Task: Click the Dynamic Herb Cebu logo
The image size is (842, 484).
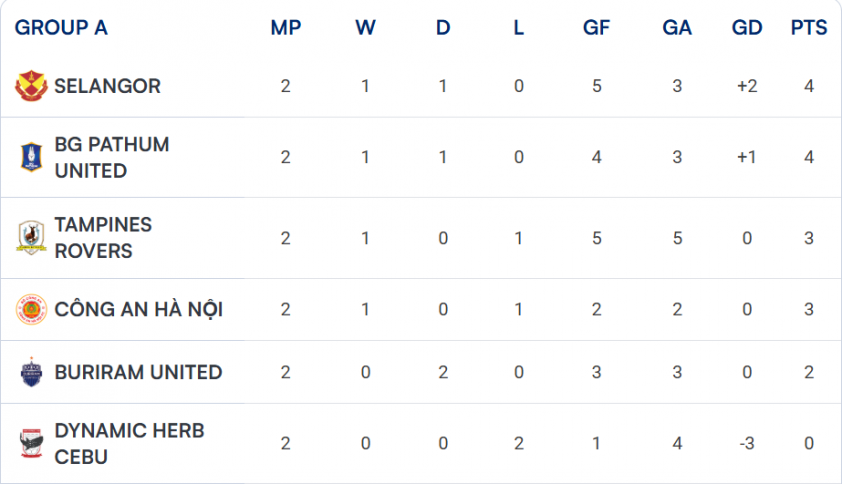Action: (31, 444)
